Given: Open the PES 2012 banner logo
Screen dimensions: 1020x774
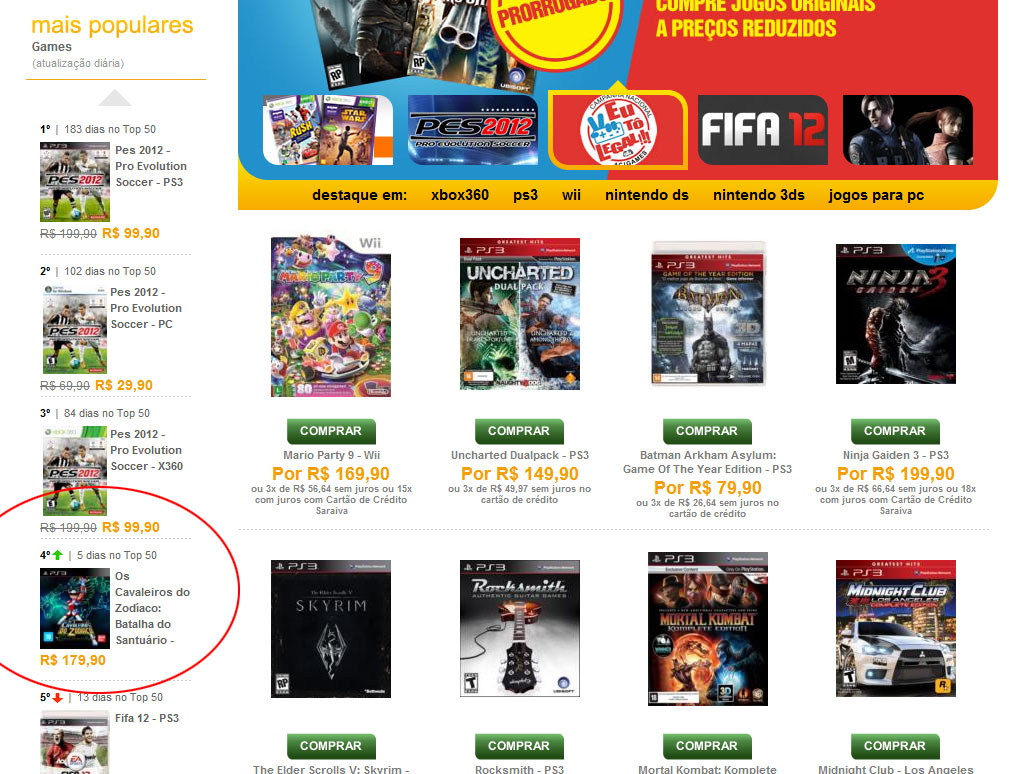Looking at the screenshot, I should click(x=473, y=130).
